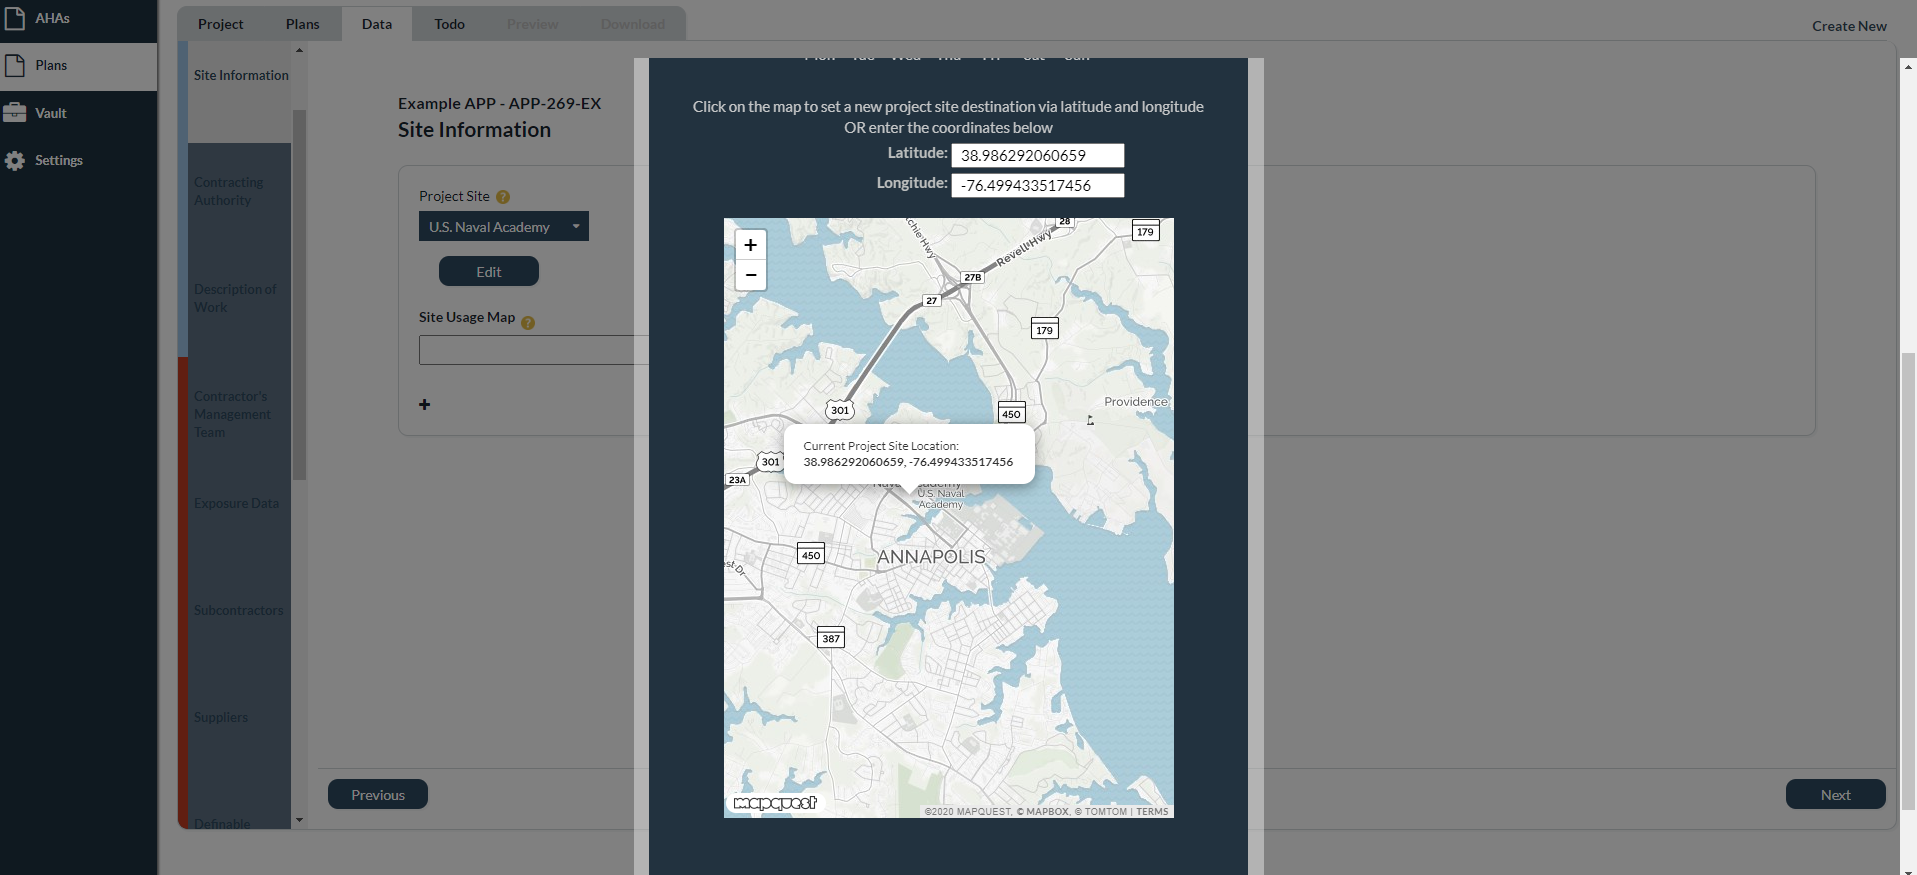Open the Data tab
The height and width of the screenshot is (875, 1917).
coord(377,24)
